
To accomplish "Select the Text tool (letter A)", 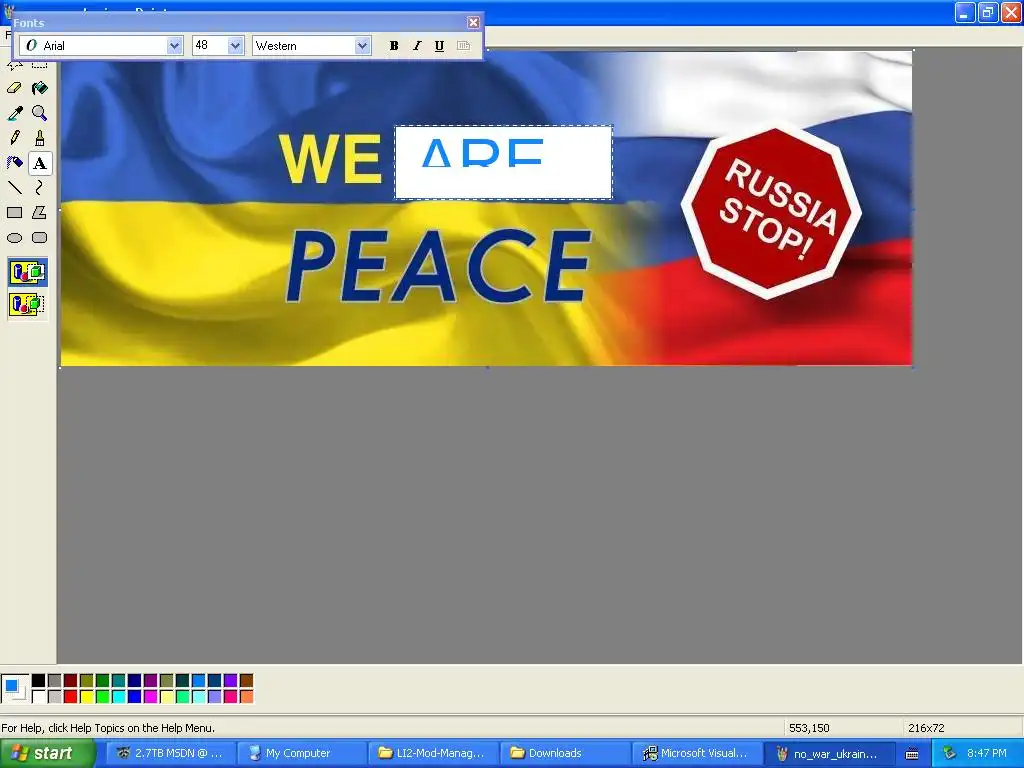I will pyautogui.click(x=40, y=163).
